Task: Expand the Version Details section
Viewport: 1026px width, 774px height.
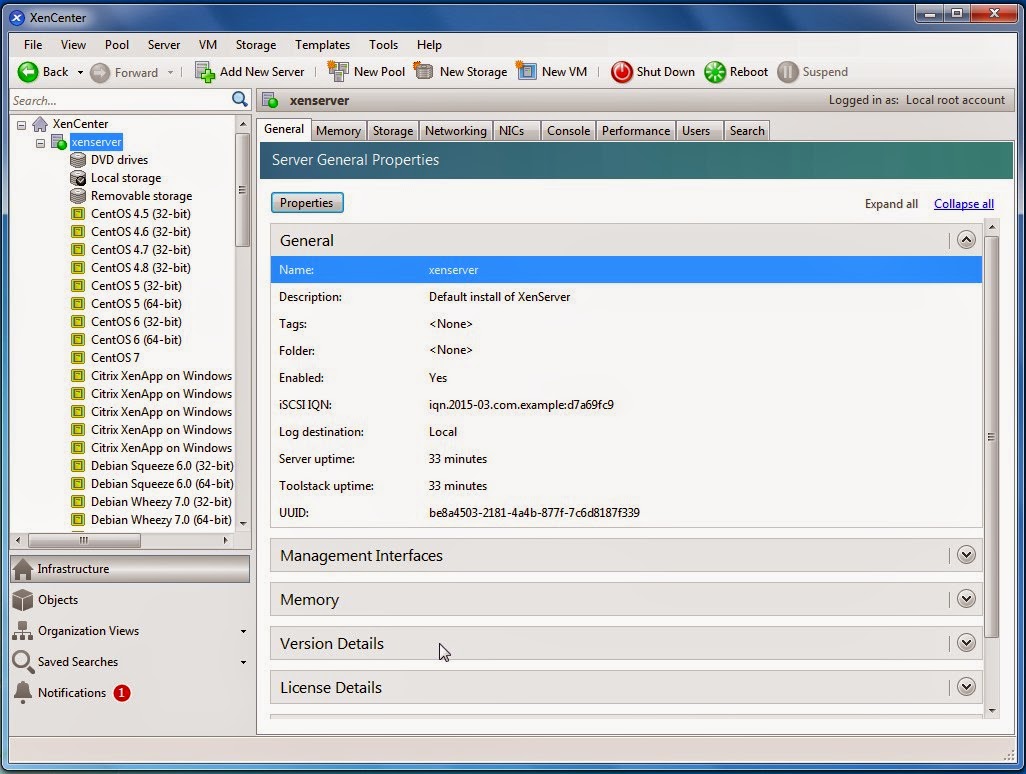Action: click(965, 643)
